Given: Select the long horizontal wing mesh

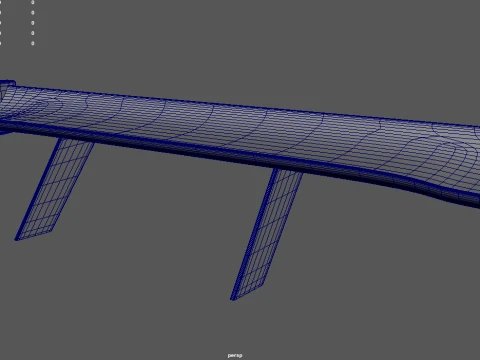Looking at the screenshot, I should click(x=240, y=133).
